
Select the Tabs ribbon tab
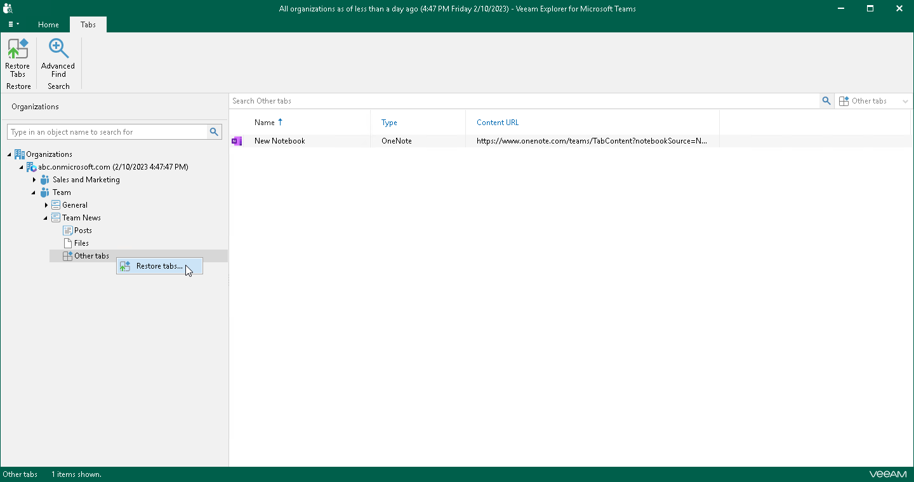pyautogui.click(x=88, y=24)
